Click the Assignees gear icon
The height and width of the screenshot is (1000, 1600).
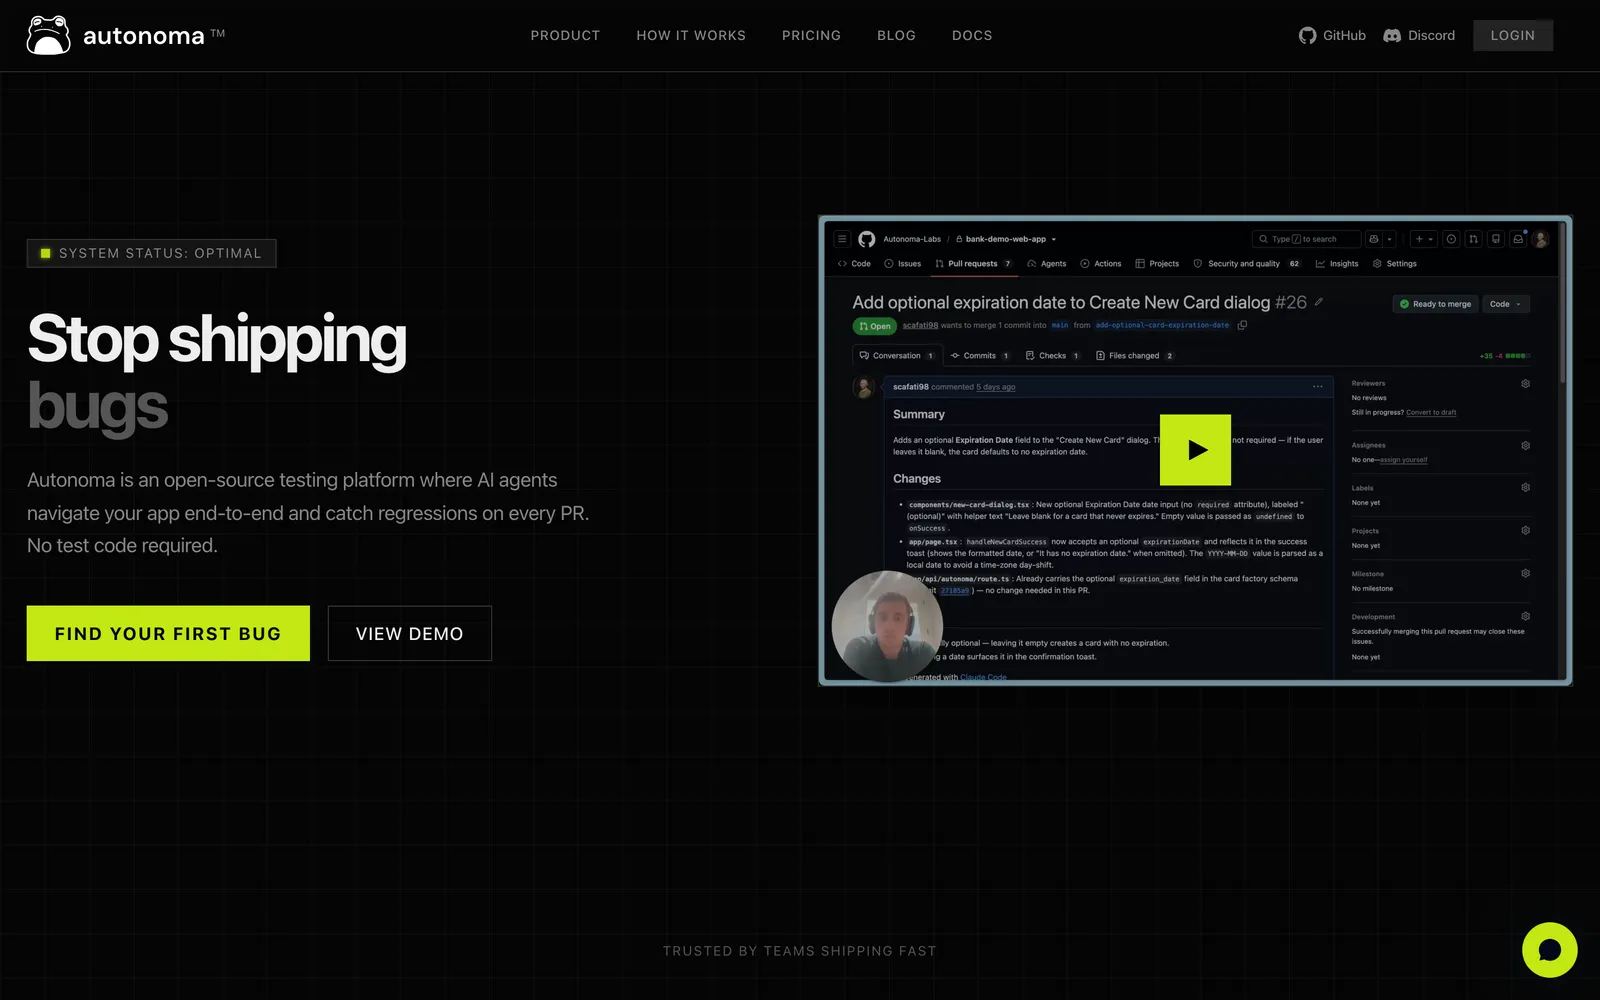[x=1525, y=446]
